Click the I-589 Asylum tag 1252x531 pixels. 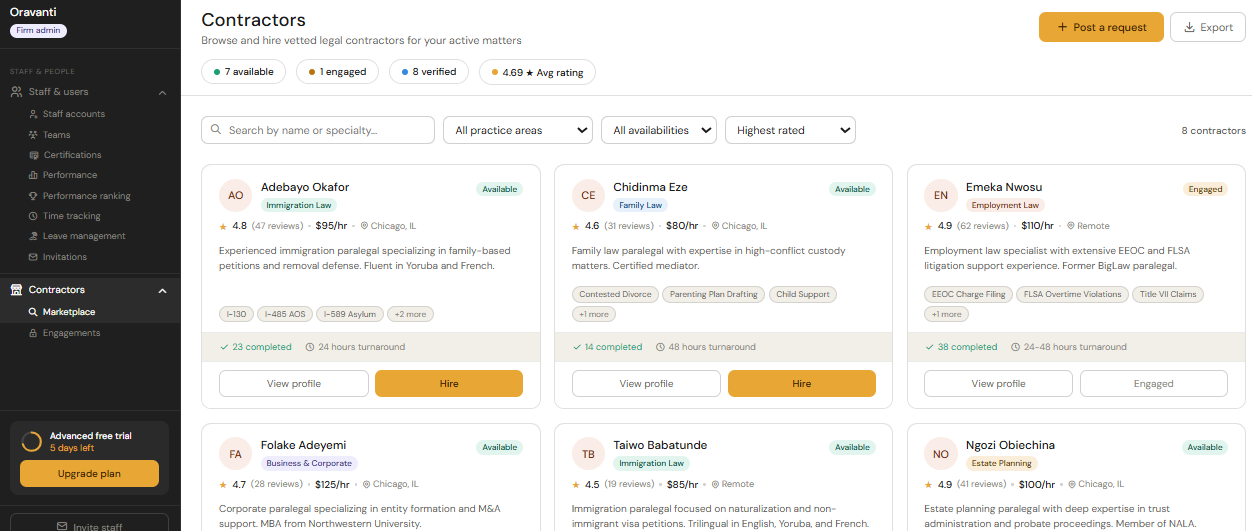[x=350, y=314]
